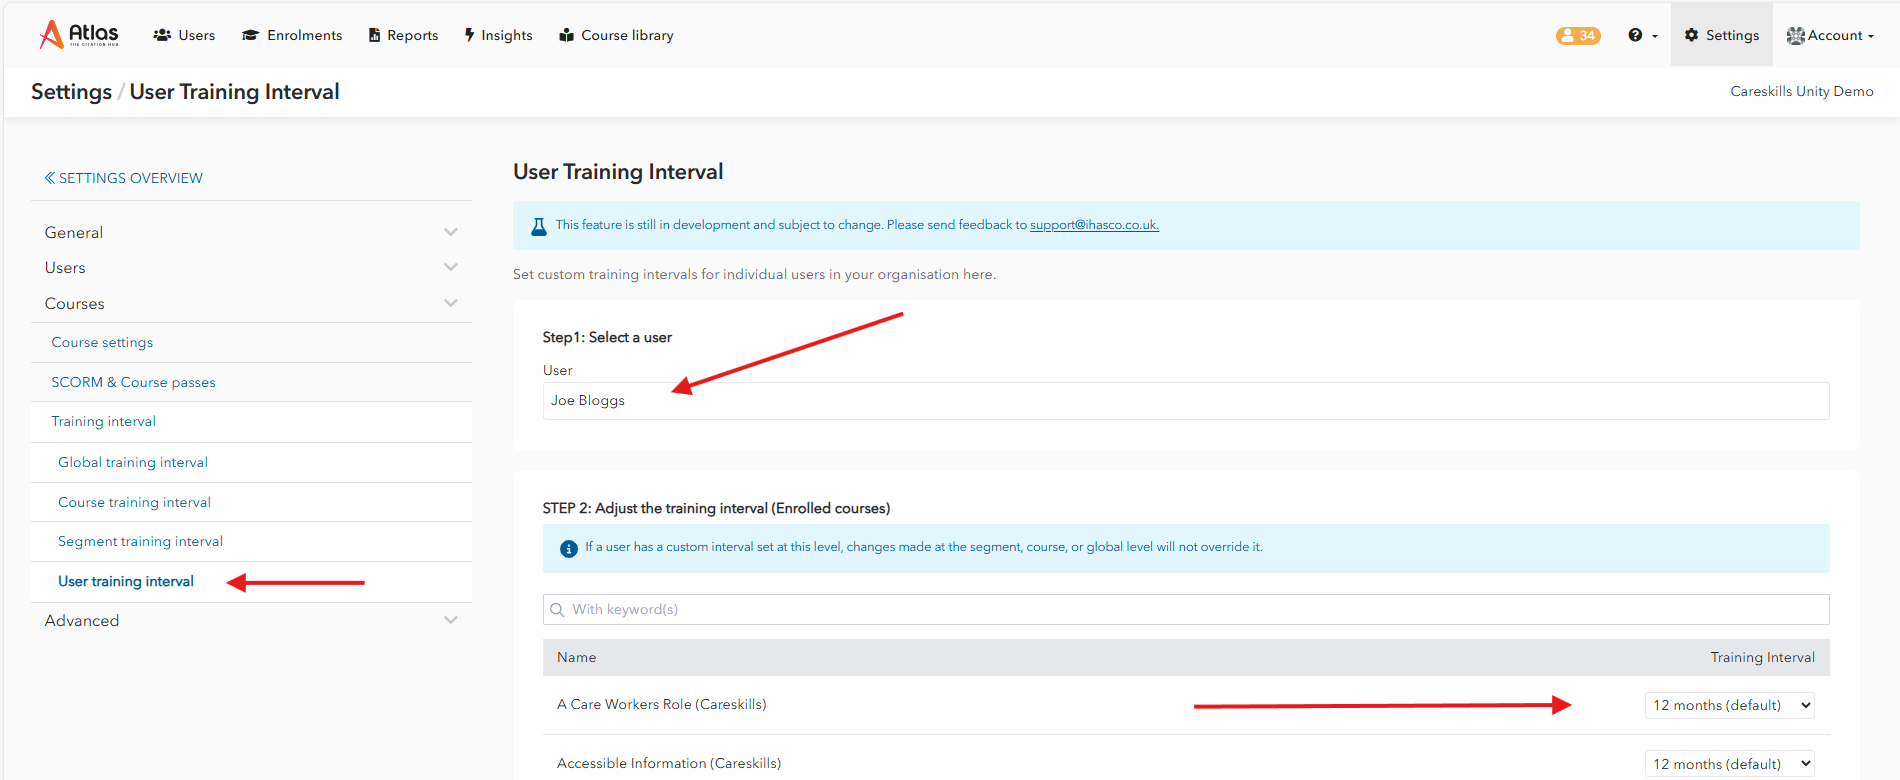Open the Insights menu
The image size is (1900, 780).
click(x=499, y=35)
